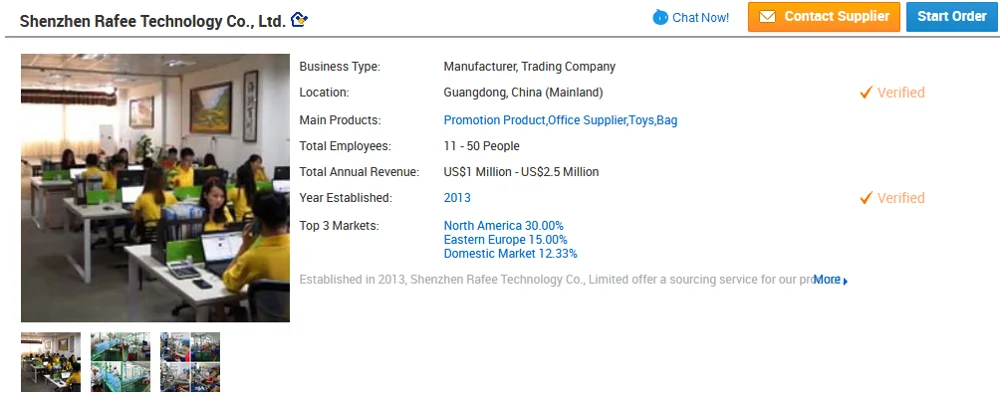Select Eastern Europe 15.00% market link
The height and width of the screenshot is (397, 1000).
coord(505,240)
